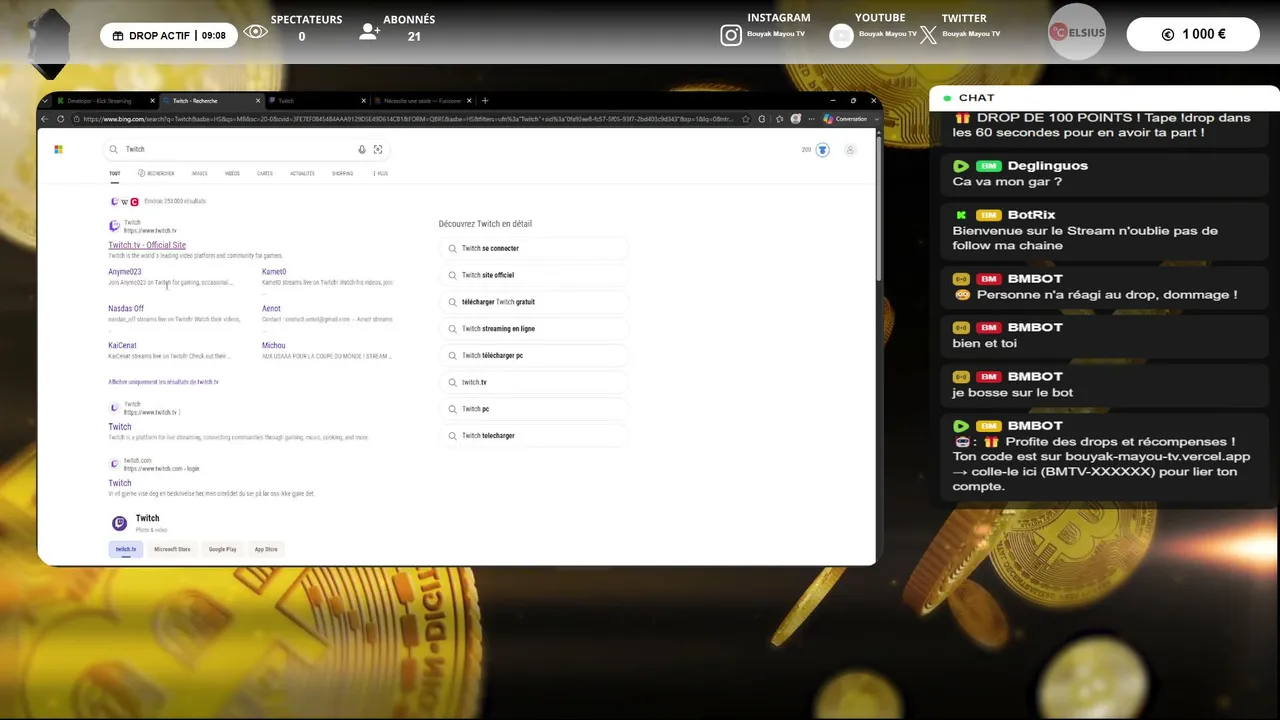Viewport: 1280px width, 720px height.
Task: Reload the Bing page
Action: pyautogui.click(x=60, y=119)
